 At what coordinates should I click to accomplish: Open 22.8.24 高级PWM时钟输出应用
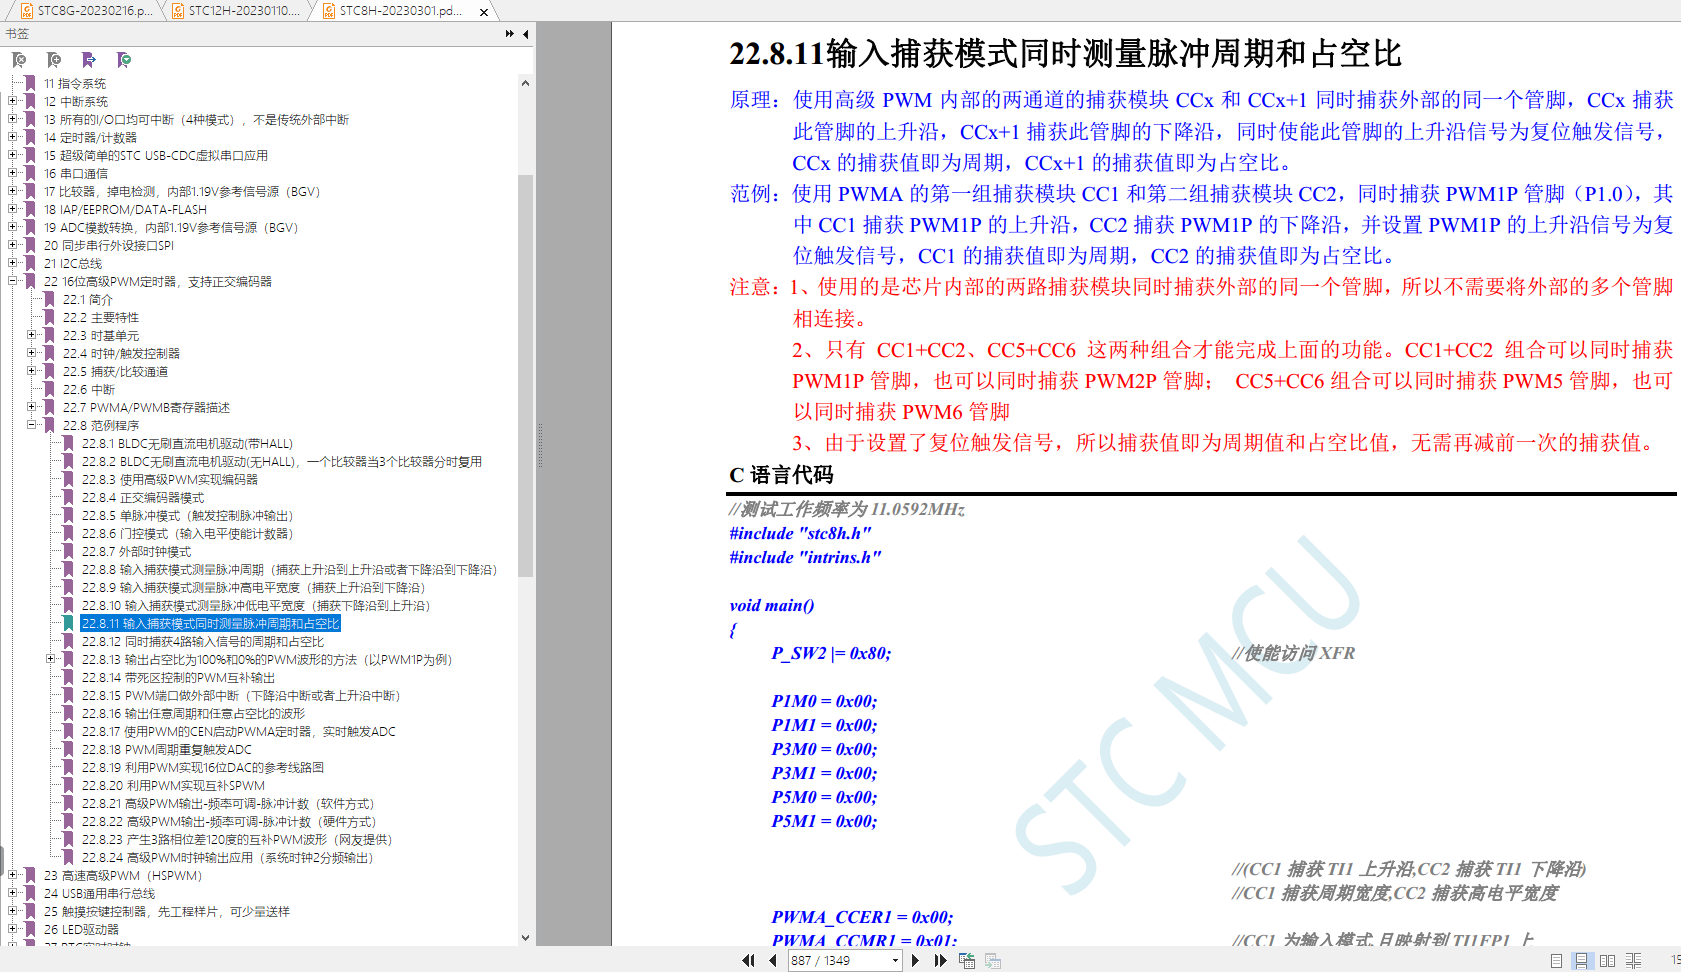[227, 857]
